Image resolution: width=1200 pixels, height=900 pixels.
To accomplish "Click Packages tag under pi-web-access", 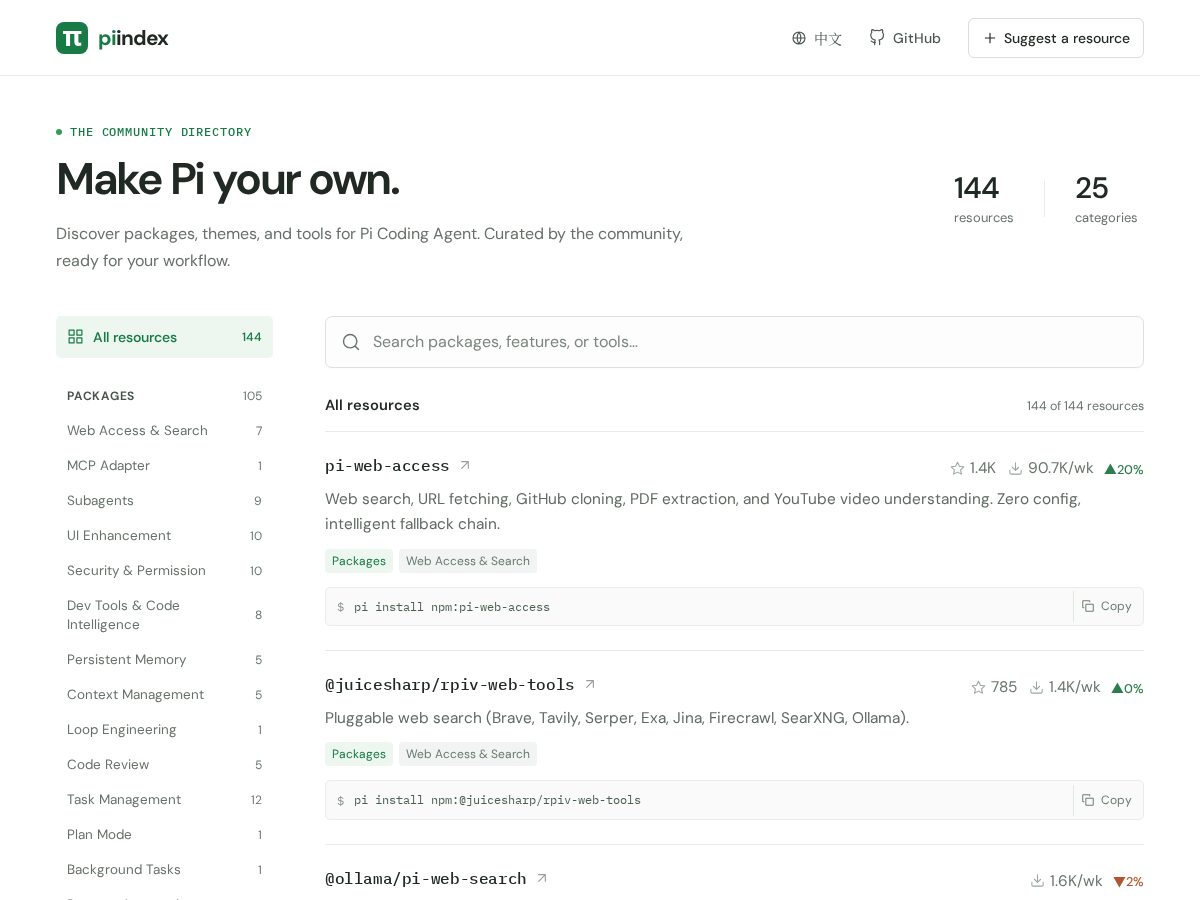I will click(x=359, y=561).
